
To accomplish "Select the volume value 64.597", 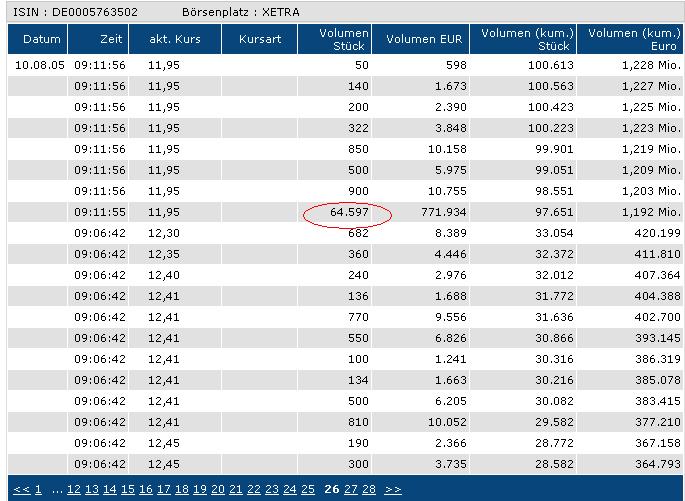I will [349, 212].
